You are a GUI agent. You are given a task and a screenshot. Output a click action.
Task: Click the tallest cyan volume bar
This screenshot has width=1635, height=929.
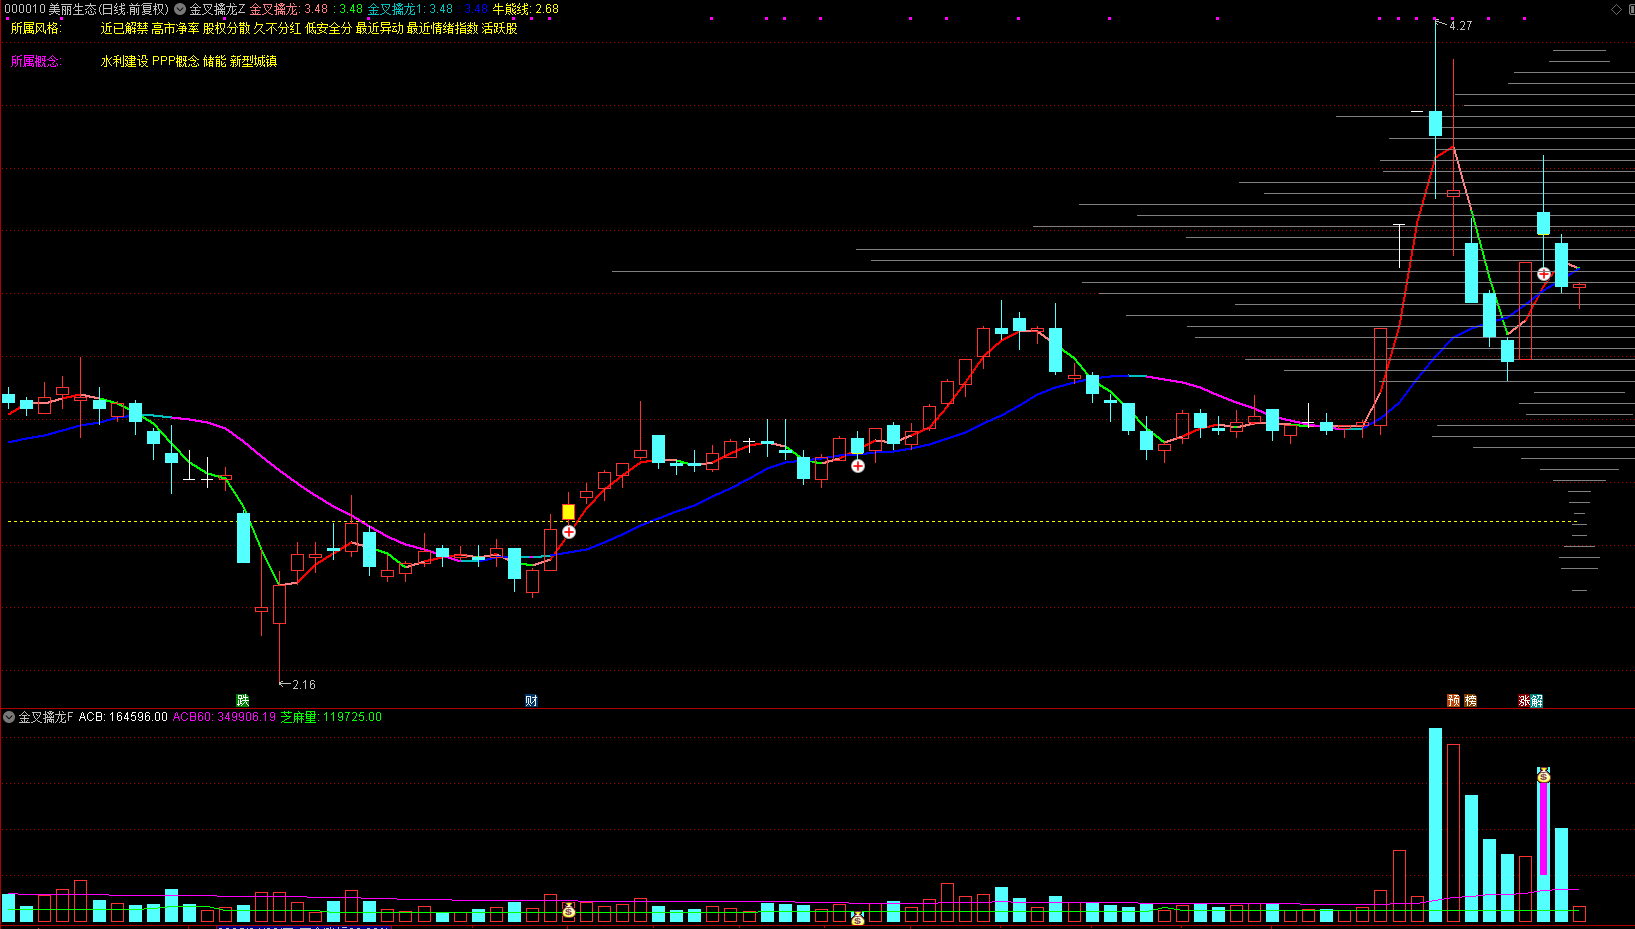click(x=1435, y=825)
